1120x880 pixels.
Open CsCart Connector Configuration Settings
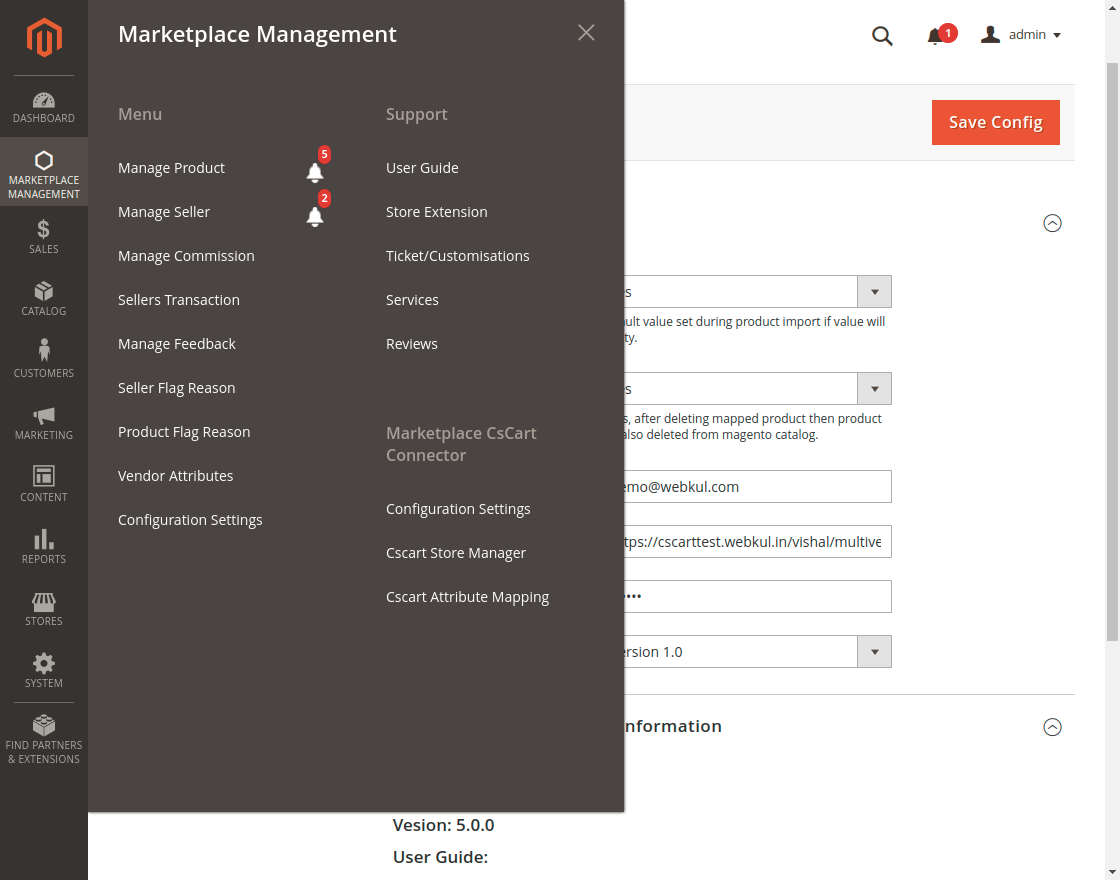click(x=458, y=509)
